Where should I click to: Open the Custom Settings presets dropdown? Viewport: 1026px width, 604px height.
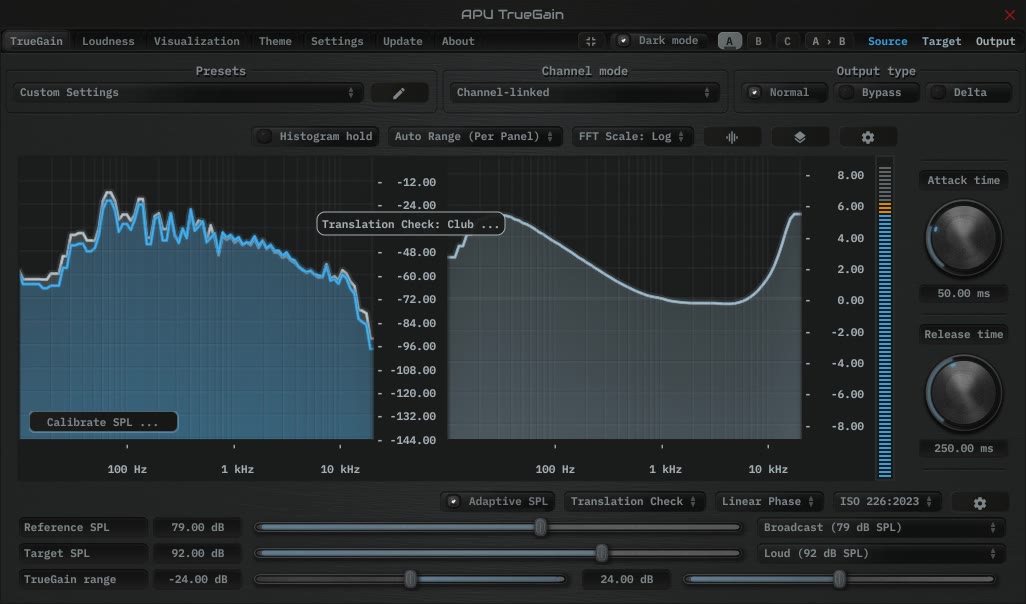point(188,93)
